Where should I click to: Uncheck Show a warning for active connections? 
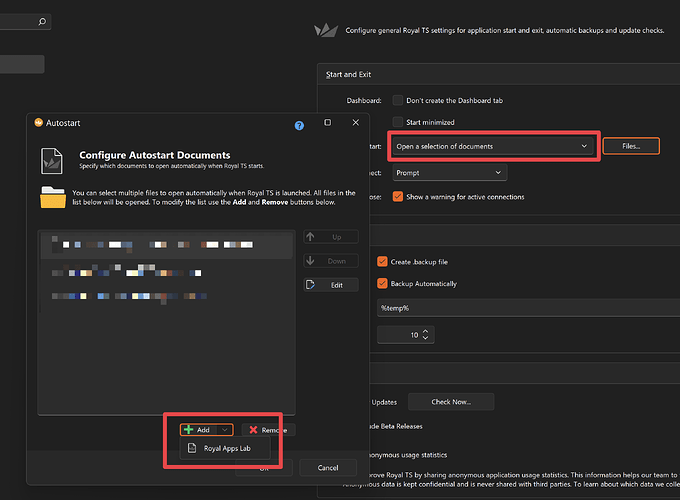(x=398, y=196)
